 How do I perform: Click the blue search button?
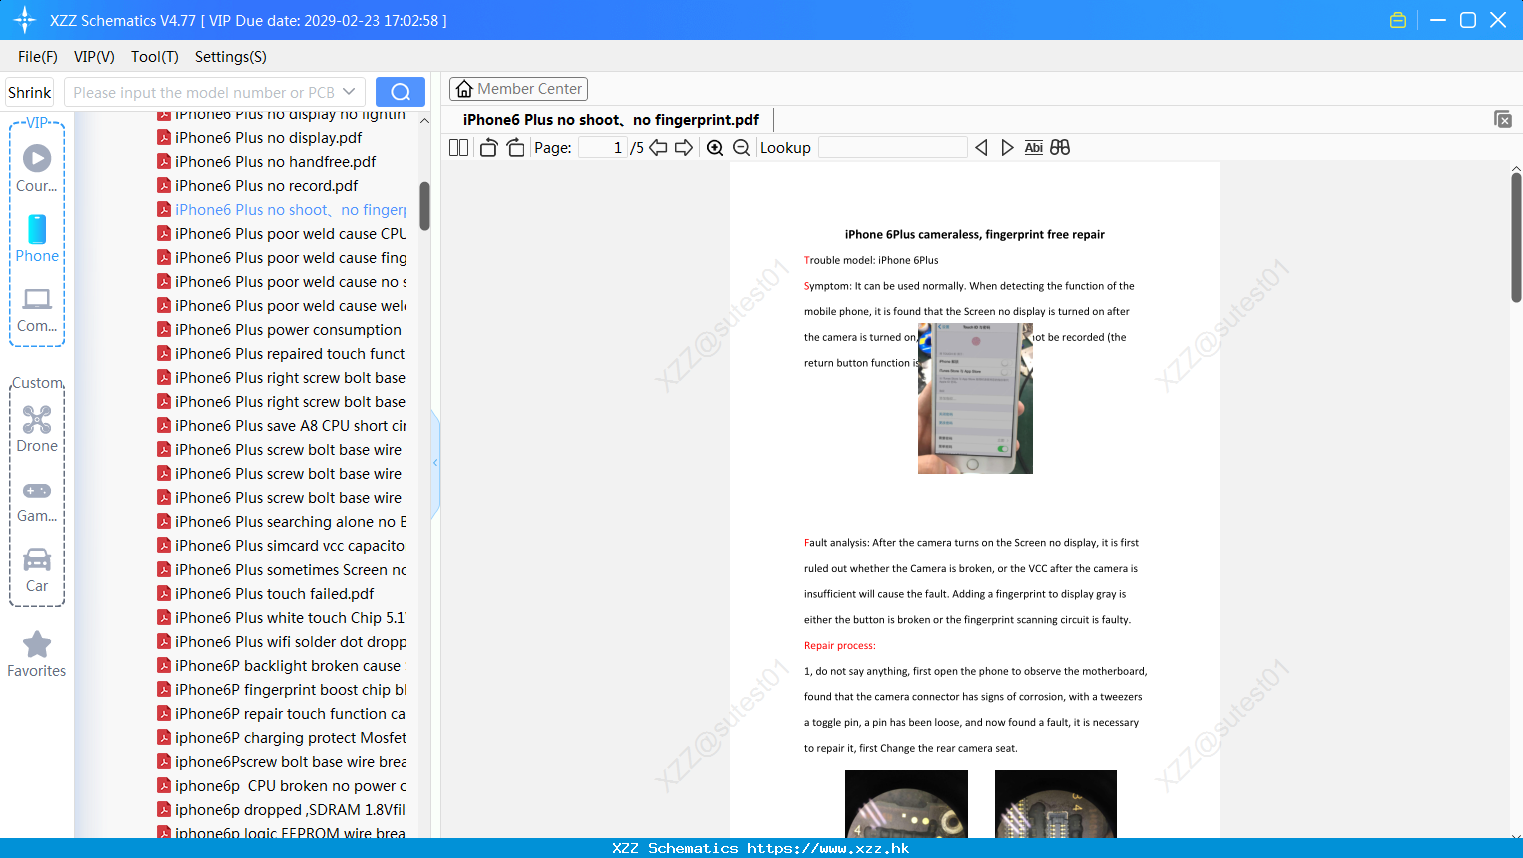400,92
